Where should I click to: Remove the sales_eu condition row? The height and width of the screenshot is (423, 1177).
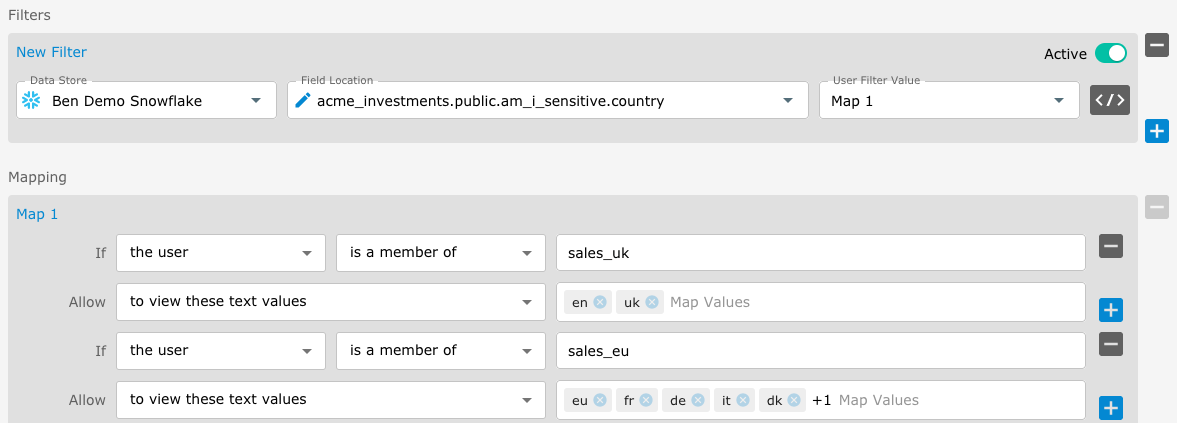[x=1110, y=344]
